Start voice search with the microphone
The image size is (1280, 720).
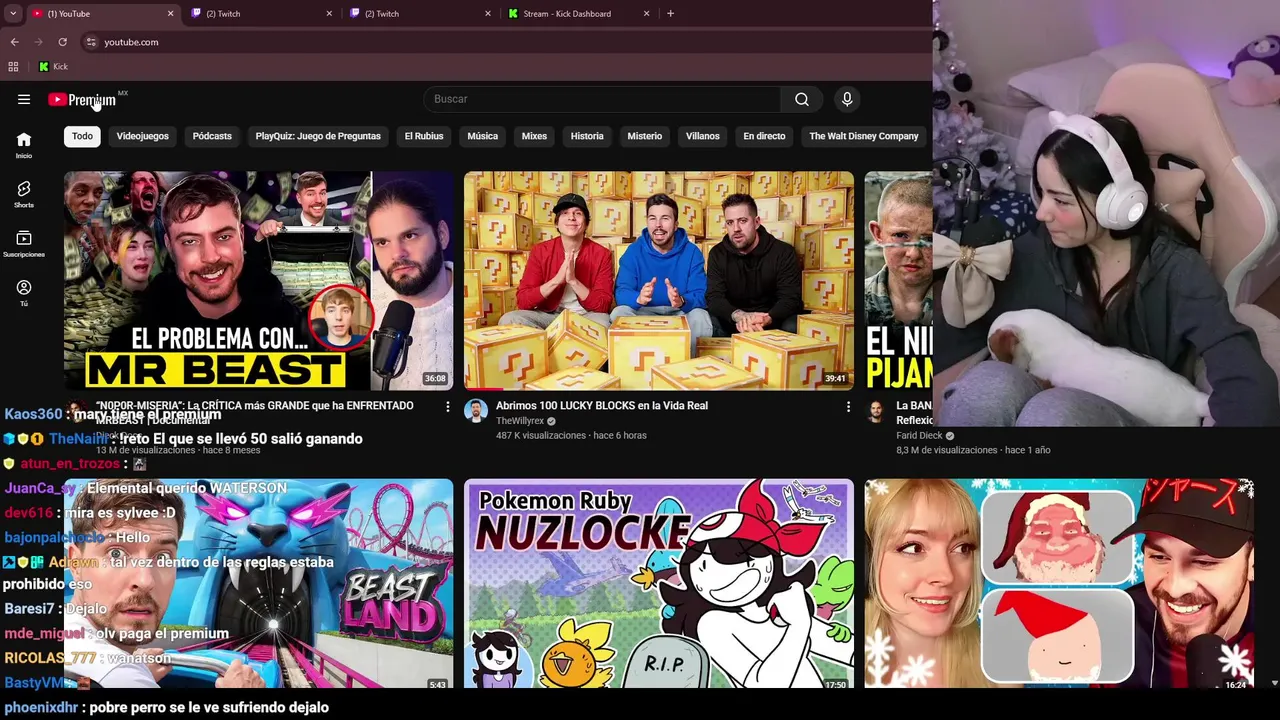point(847,99)
